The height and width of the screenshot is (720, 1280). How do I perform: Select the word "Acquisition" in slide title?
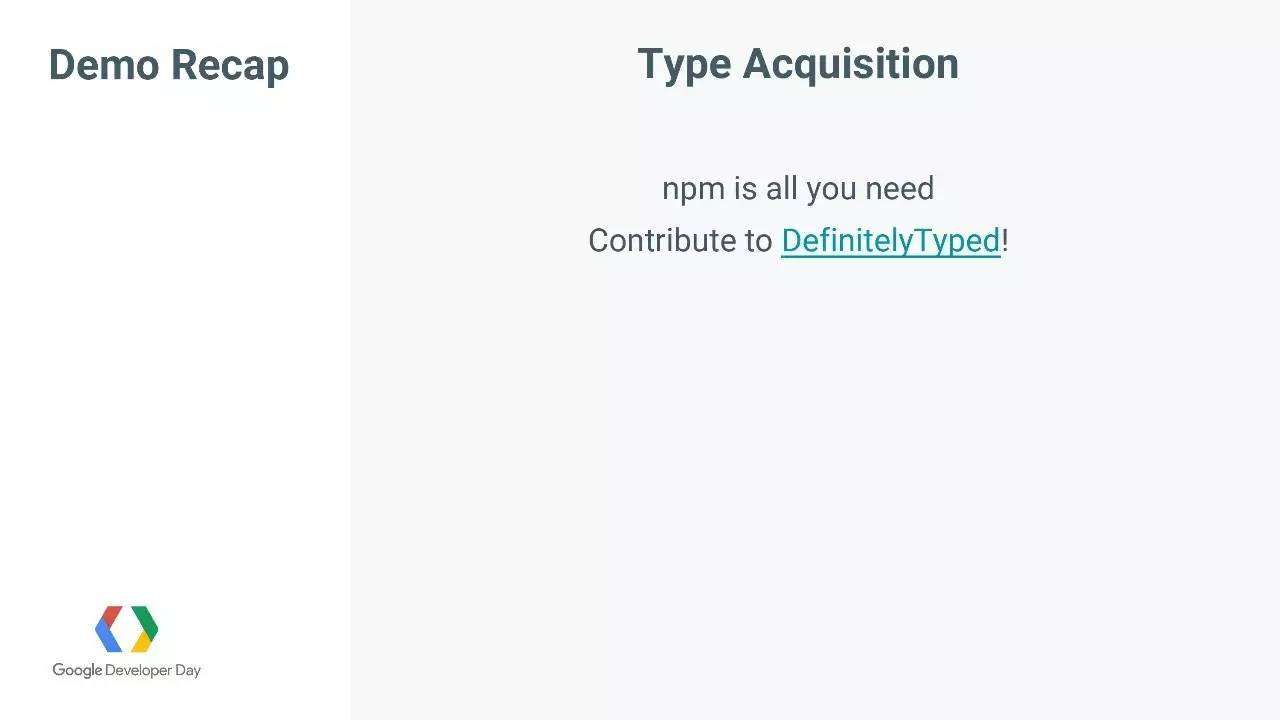click(x=851, y=65)
